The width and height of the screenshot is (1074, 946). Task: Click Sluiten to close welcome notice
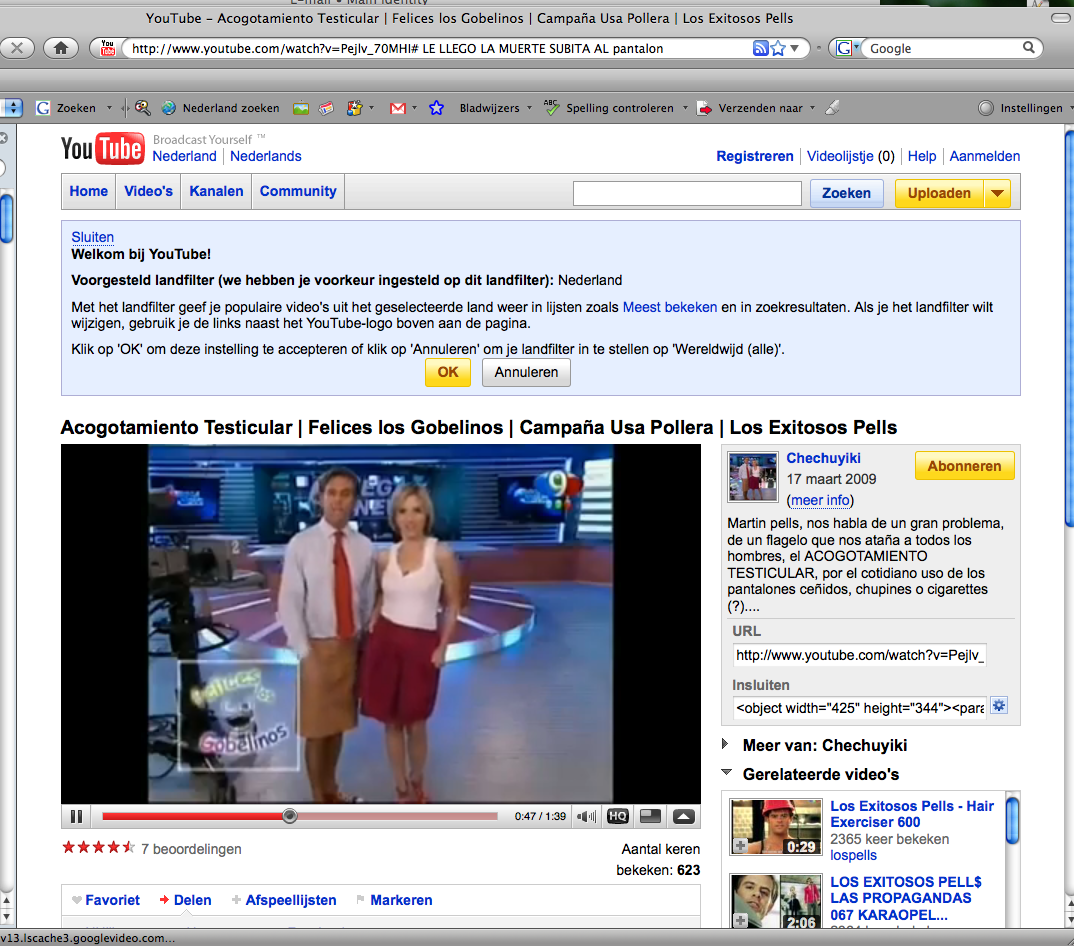[x=92, y=237]
